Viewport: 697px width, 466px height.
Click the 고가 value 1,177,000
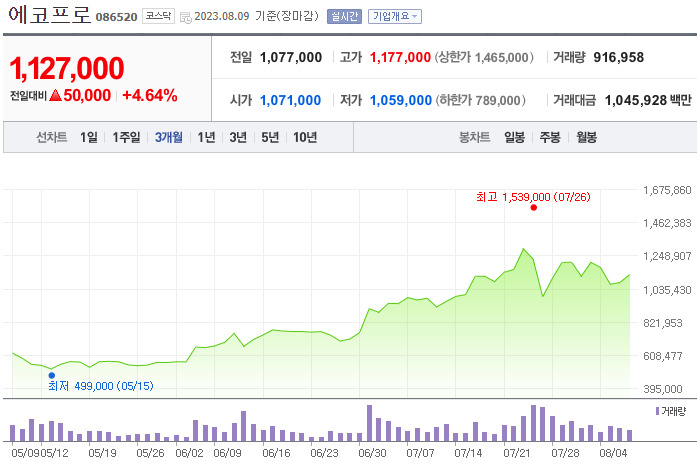coord(400,57)
